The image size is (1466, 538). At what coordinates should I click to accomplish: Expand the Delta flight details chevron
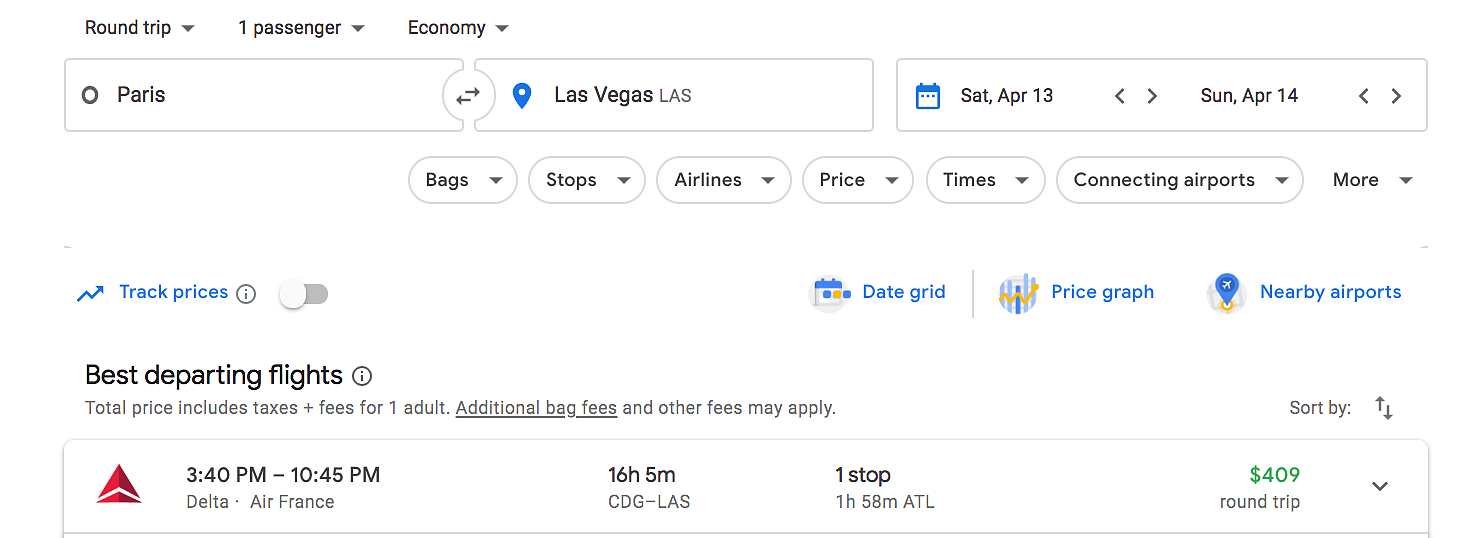1380,486
